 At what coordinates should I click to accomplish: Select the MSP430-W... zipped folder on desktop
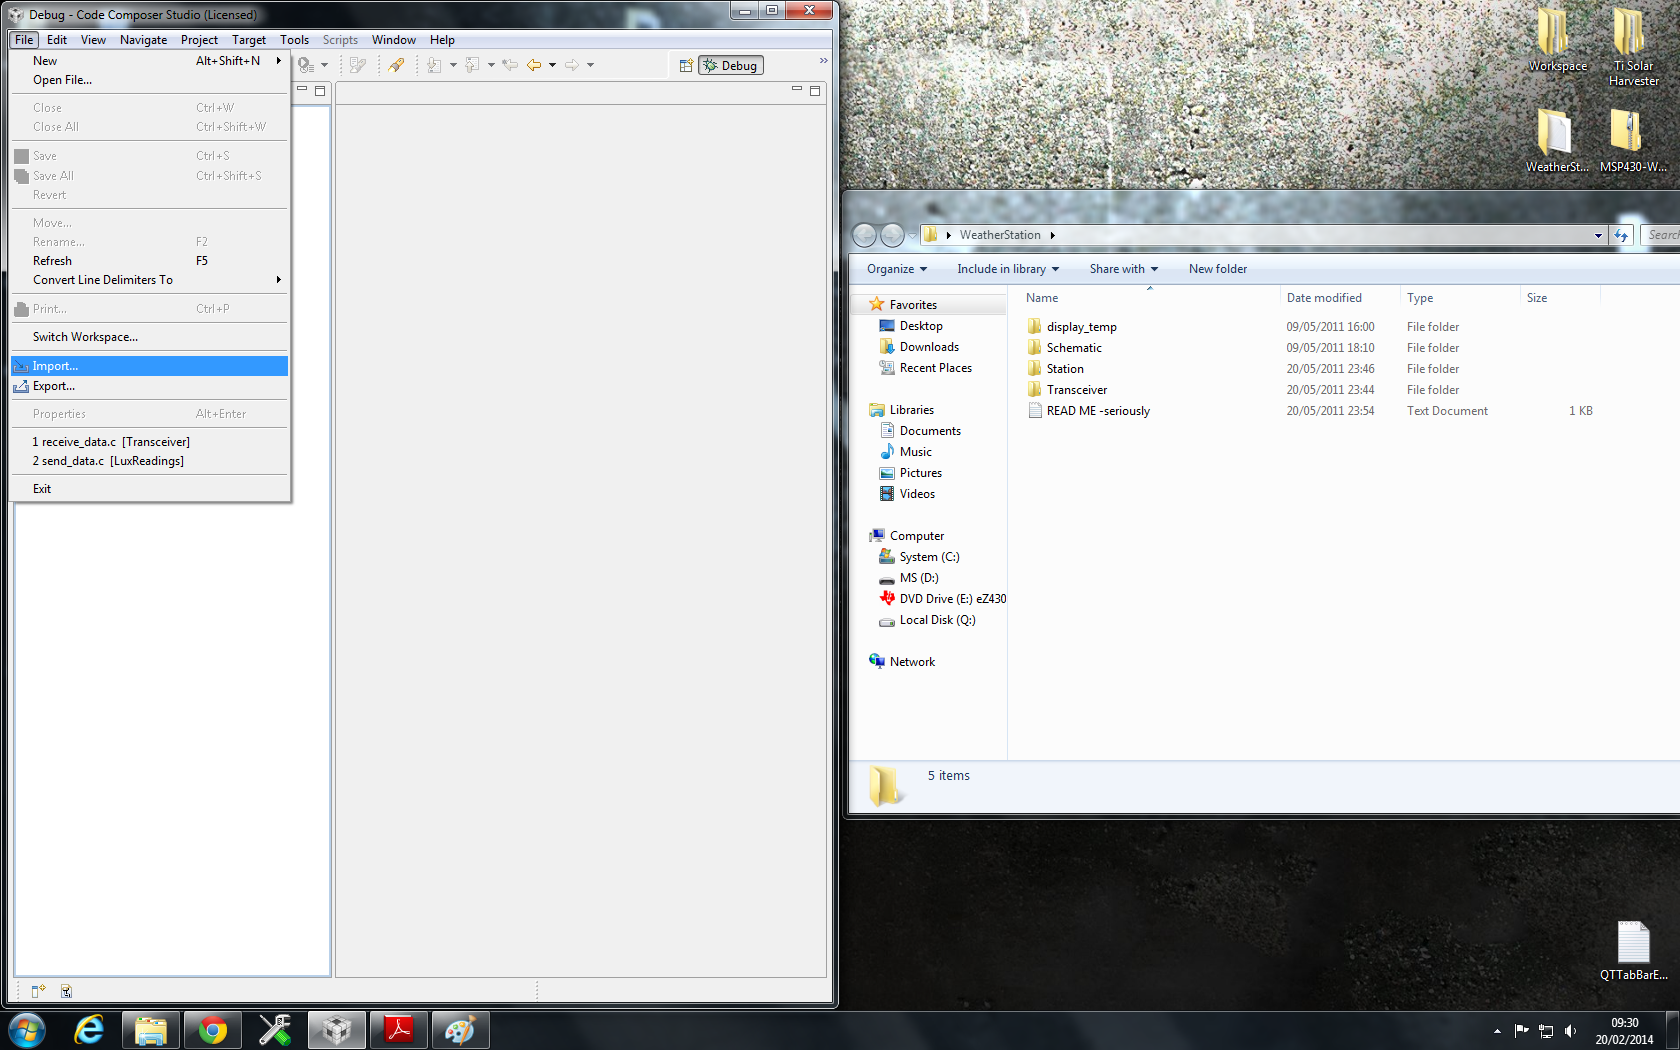pos(1633,140)
